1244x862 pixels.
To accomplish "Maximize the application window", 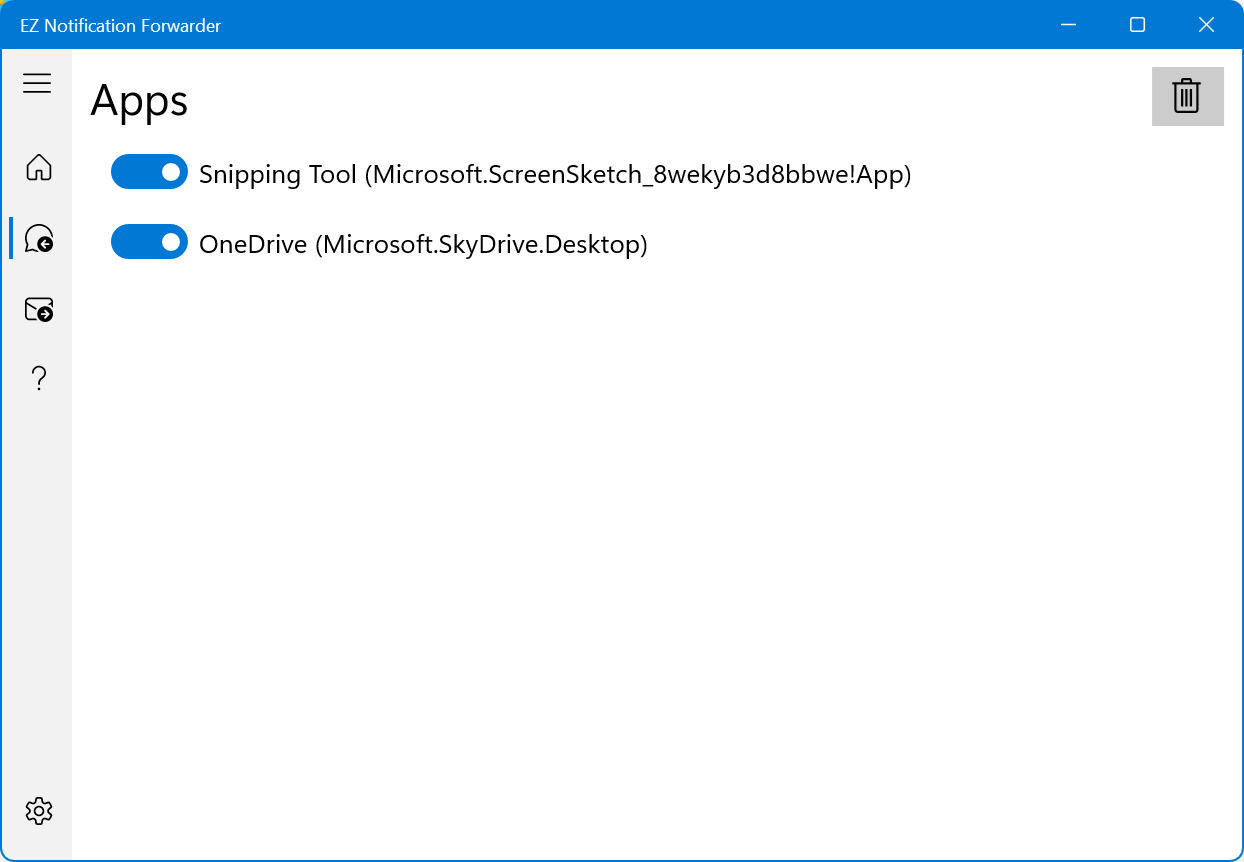I will 1137,25.
